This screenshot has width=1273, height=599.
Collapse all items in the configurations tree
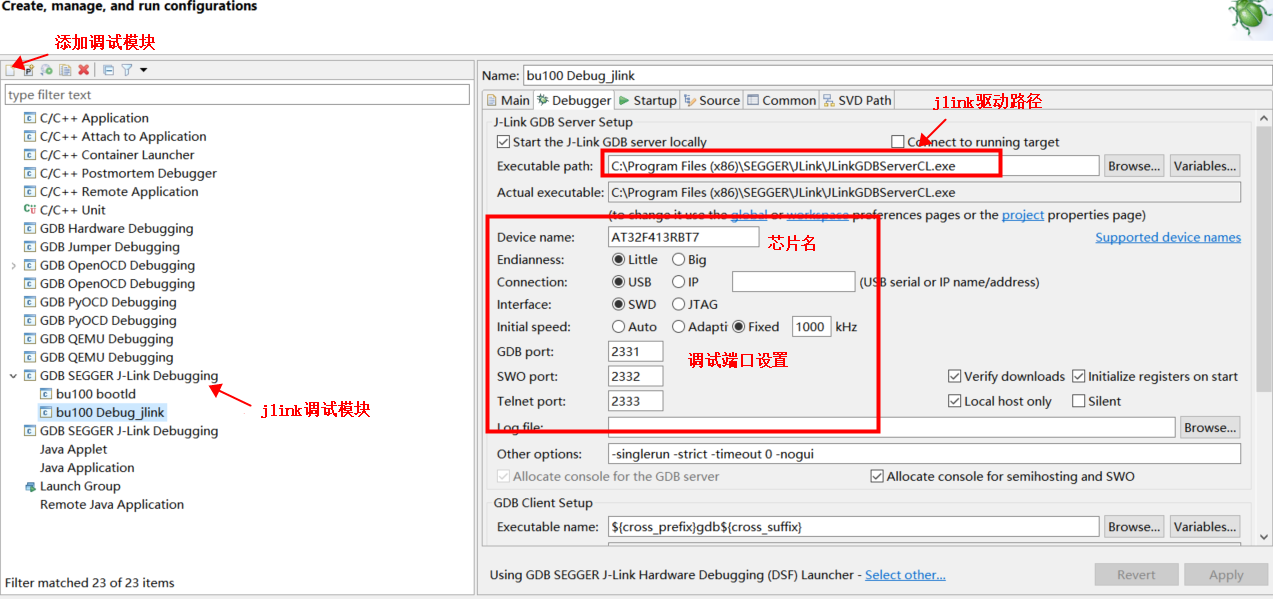coord(108,70)
